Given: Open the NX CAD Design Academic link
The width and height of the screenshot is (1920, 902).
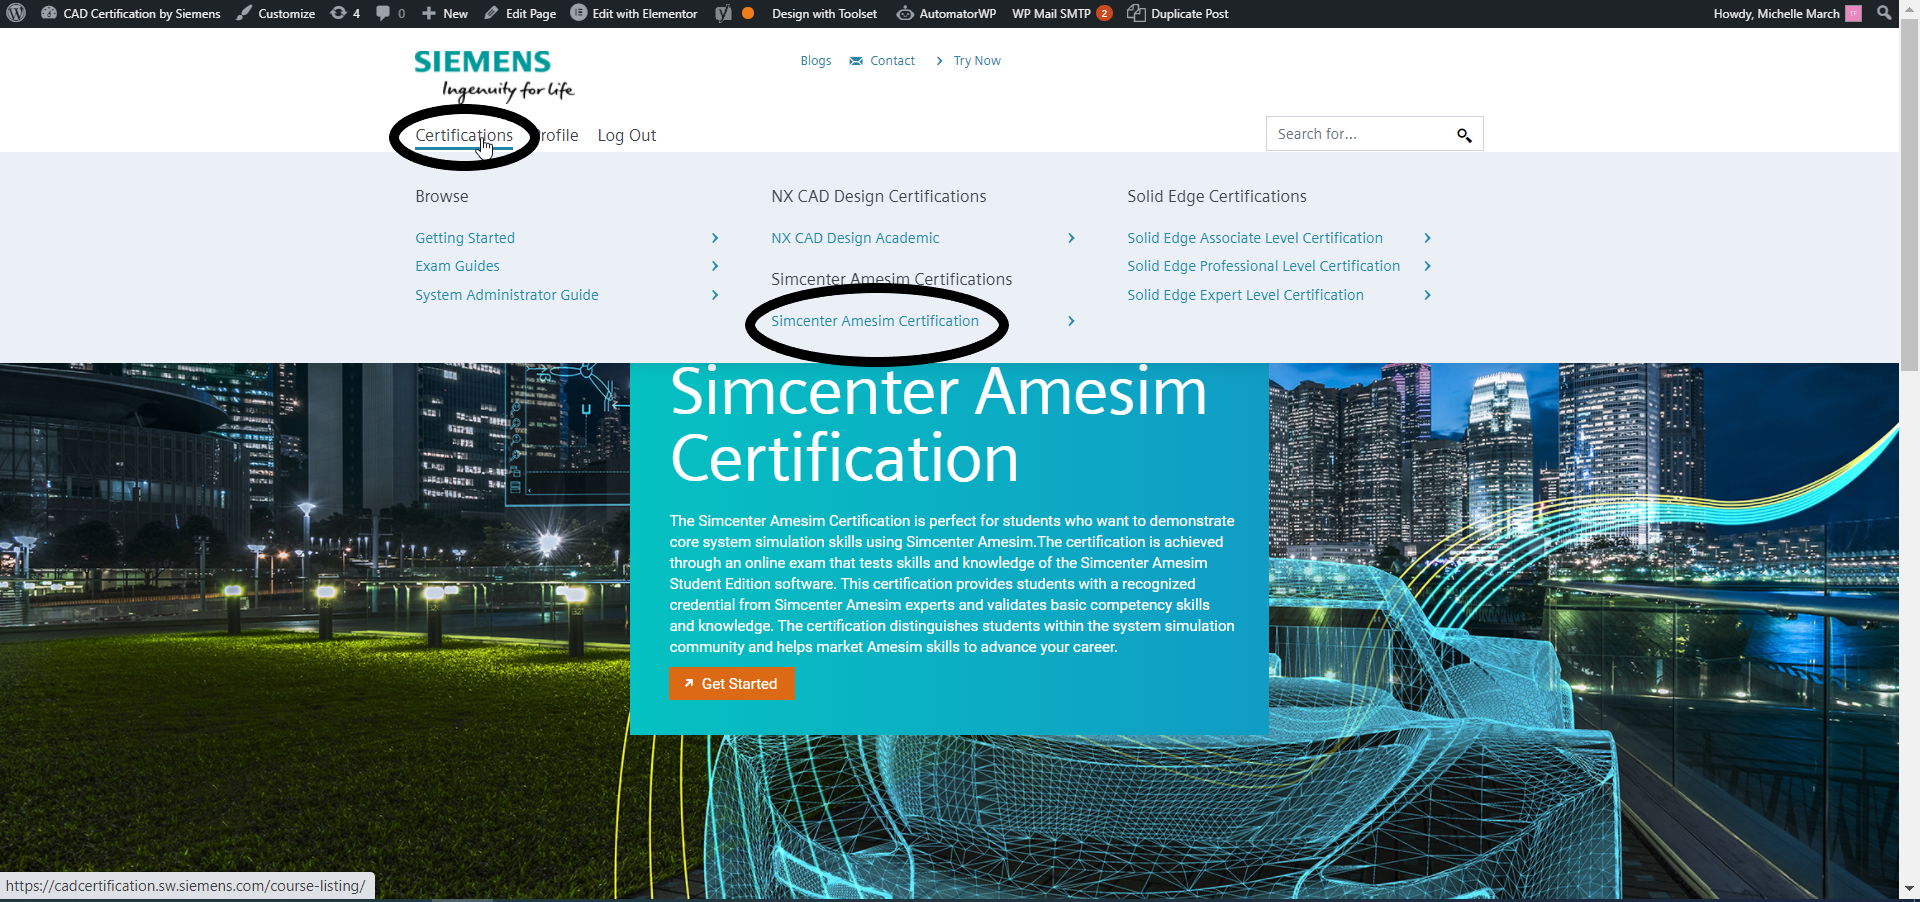Looking at the screenshot, I should 855,238.
